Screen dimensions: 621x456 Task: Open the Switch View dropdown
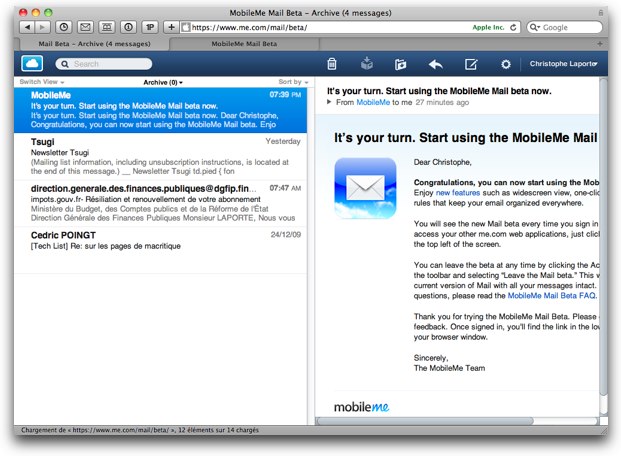click(x=42, y=82)
